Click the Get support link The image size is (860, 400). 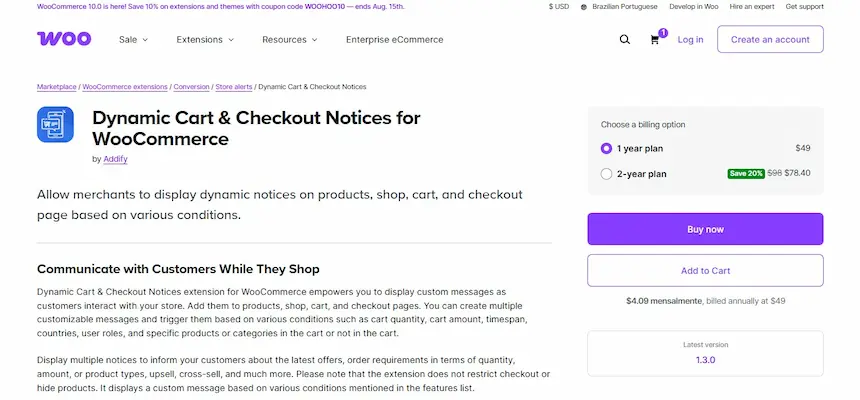click(805, 7)
